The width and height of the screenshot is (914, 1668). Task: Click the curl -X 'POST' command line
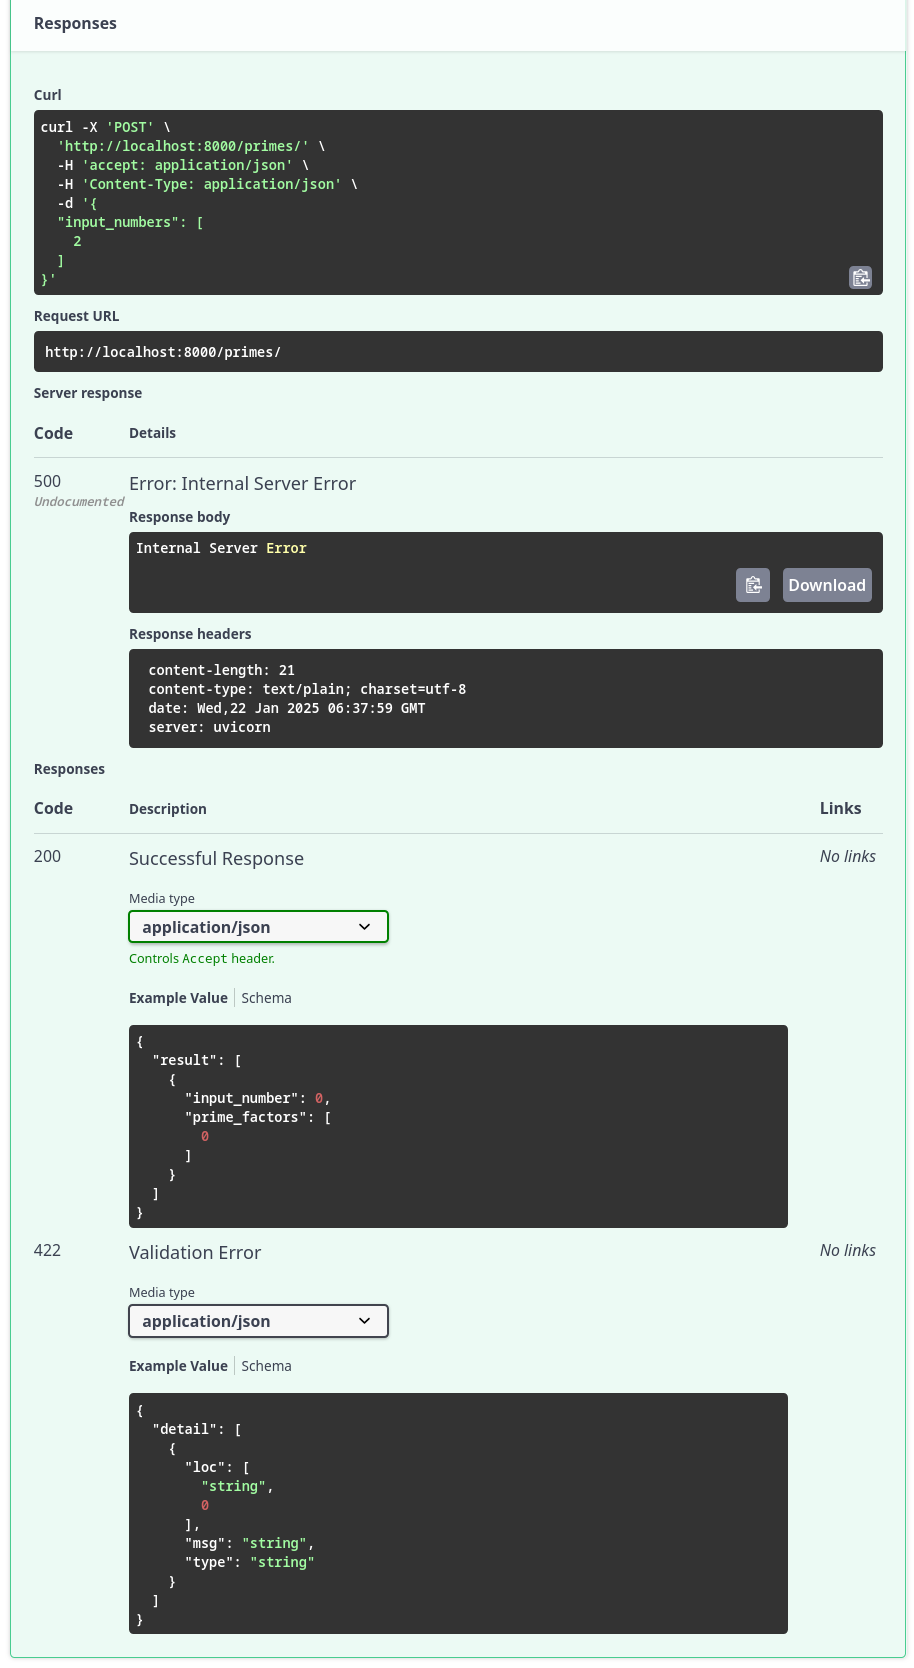coord(106,127)
